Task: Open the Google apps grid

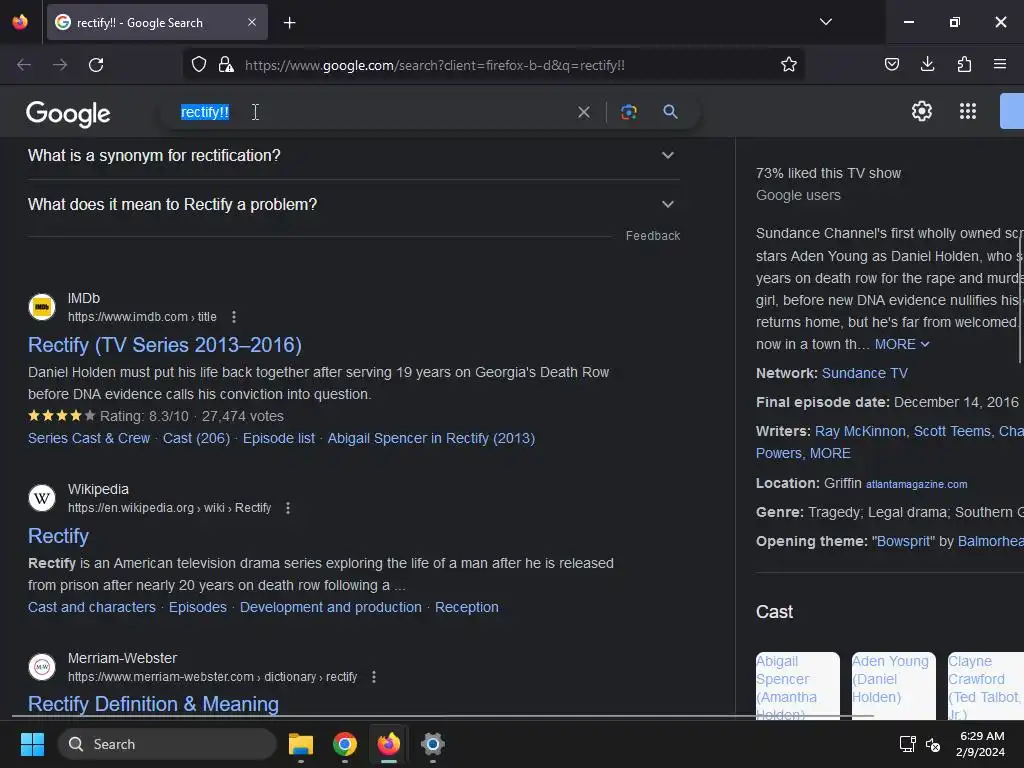Action: pos(968,111)
